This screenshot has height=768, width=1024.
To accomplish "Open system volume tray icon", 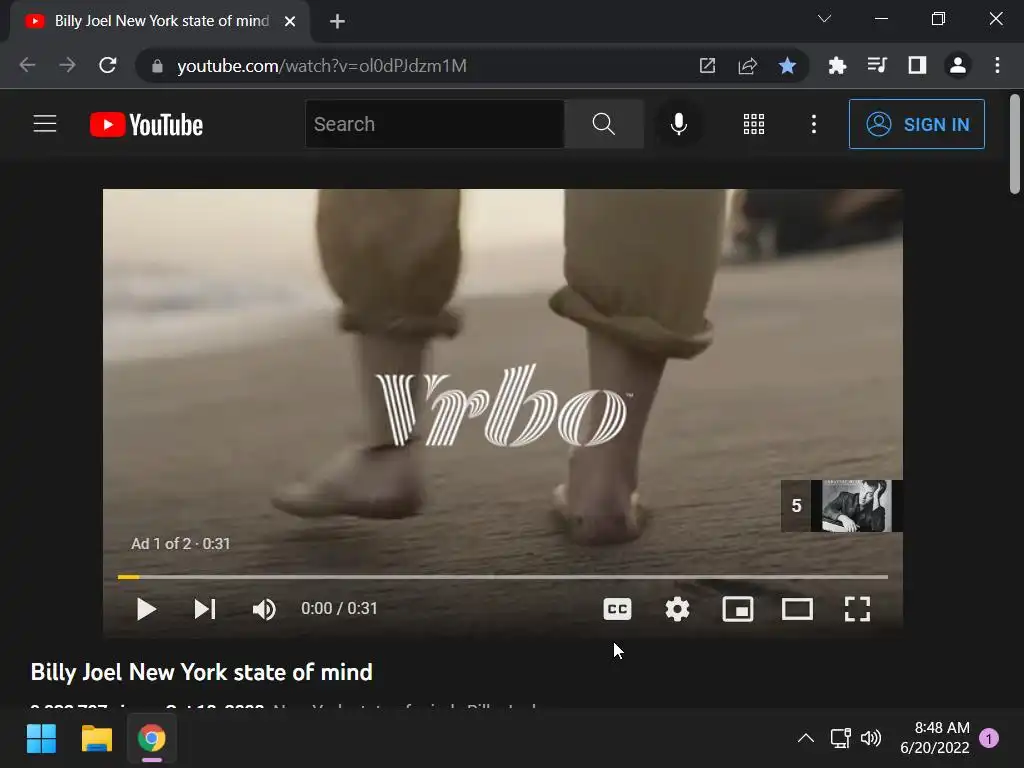I will point(871,738).
